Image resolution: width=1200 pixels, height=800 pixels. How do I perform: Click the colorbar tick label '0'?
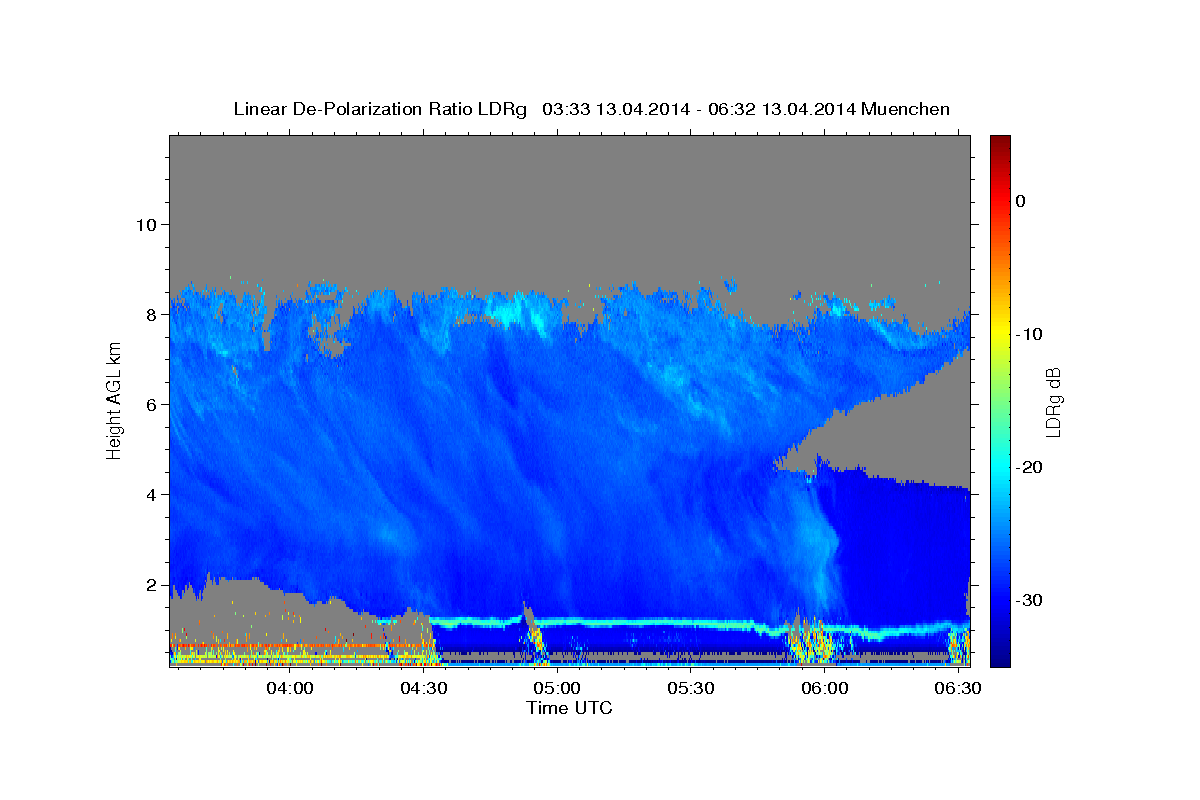click(x=1021, y=201)
